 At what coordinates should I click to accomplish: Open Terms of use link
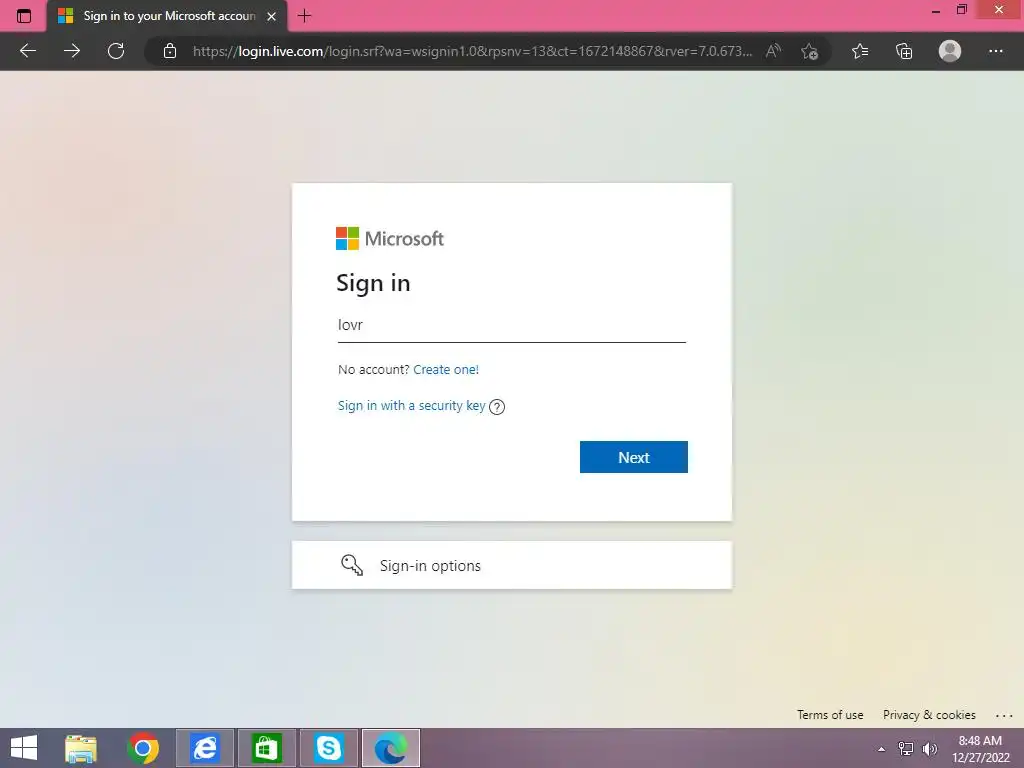(830, 715)
